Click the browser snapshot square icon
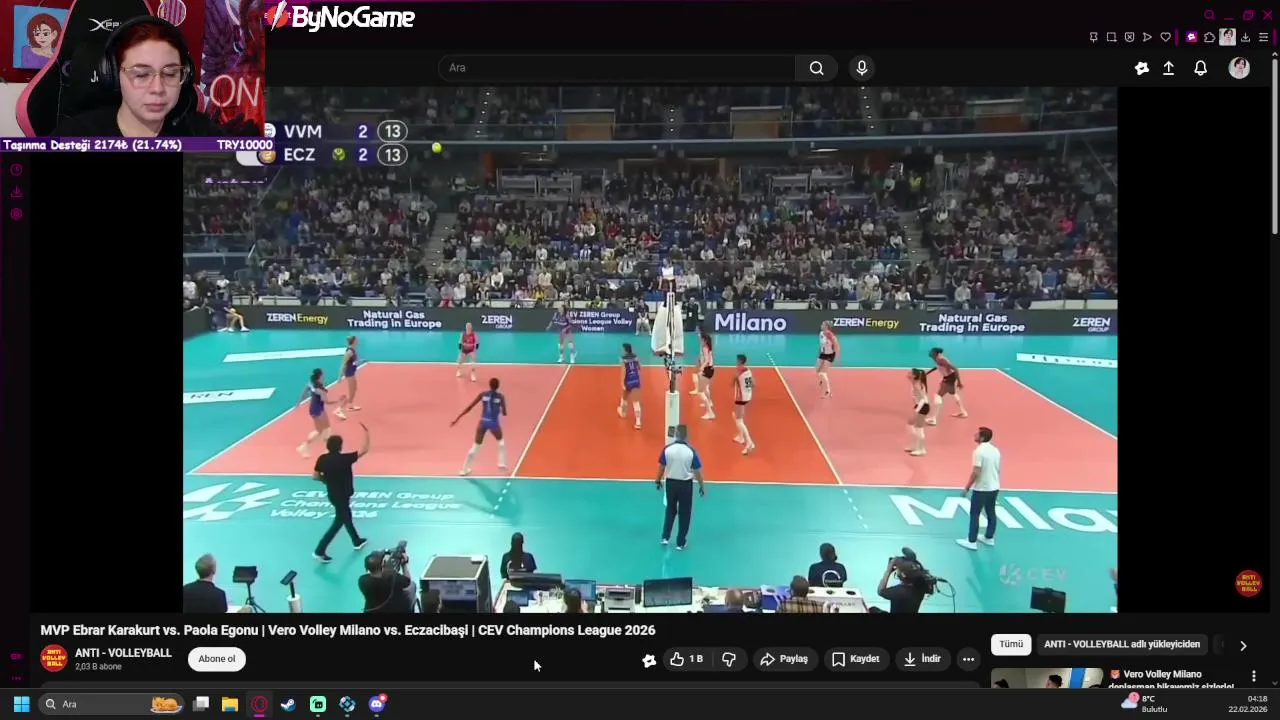Screen dimensions: 1280x720 point(1111,37)
